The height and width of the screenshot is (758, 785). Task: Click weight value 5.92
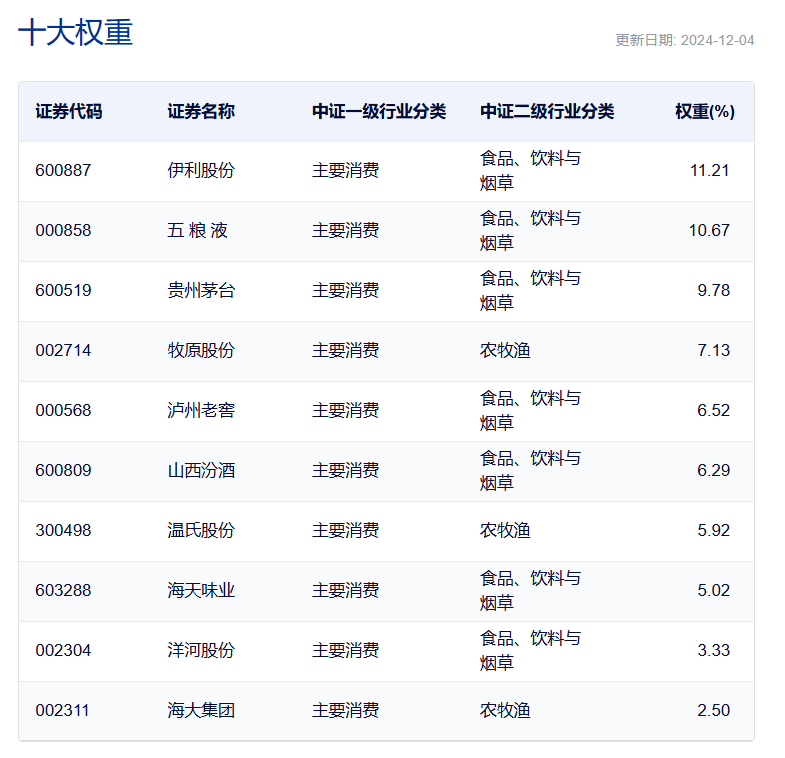coord(713,531)
